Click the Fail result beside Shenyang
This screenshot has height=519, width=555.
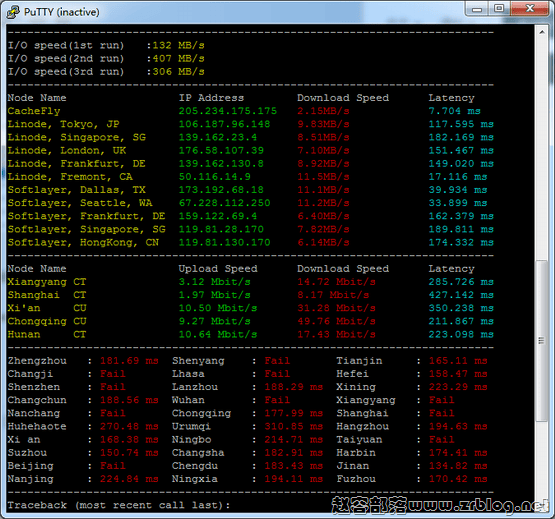point(277,361)
